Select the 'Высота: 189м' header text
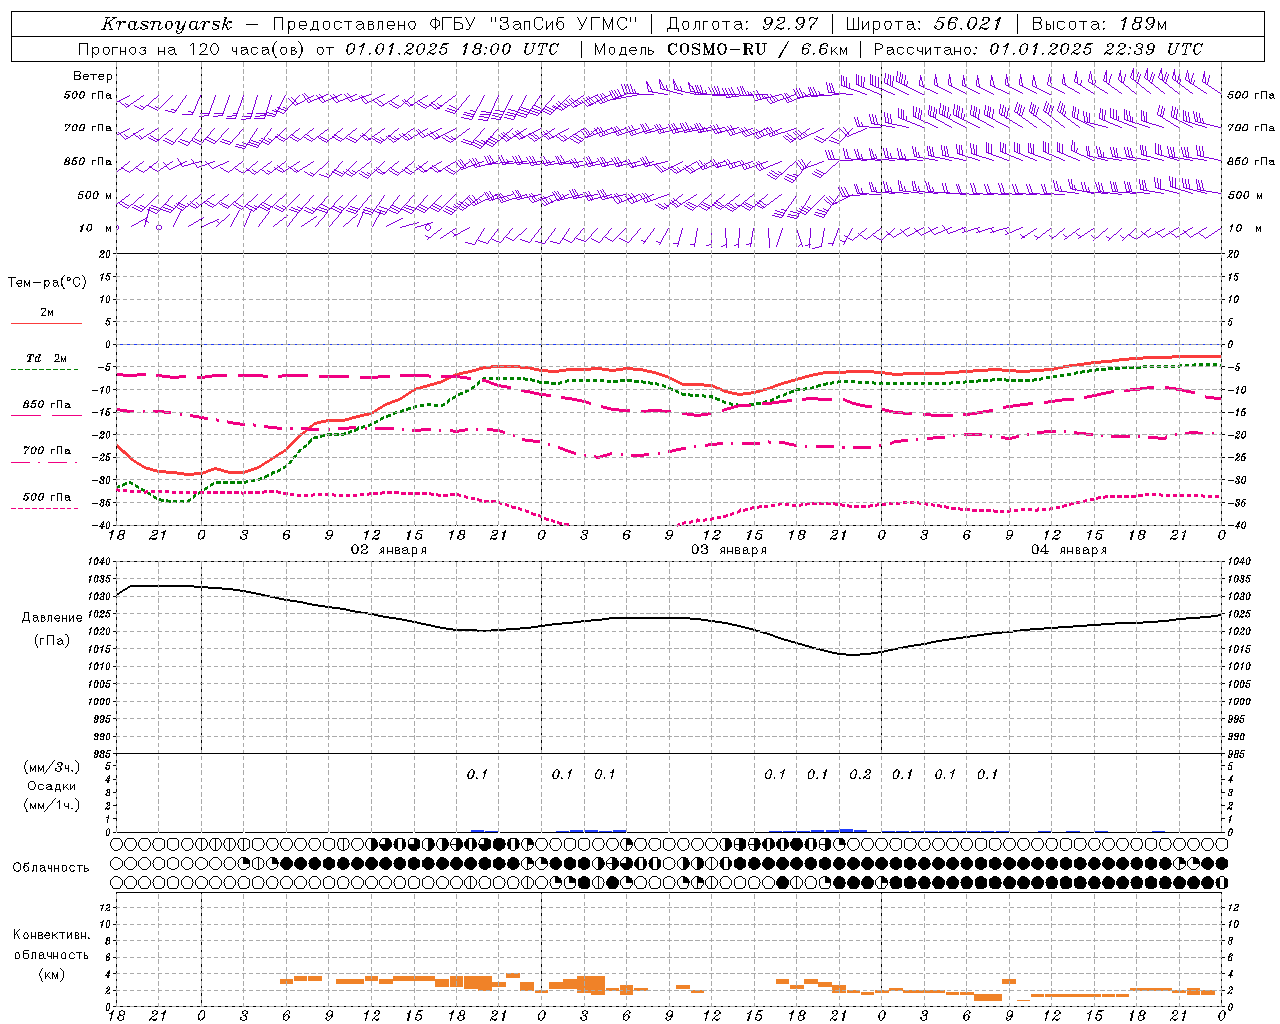 (x=1098, y=24)
